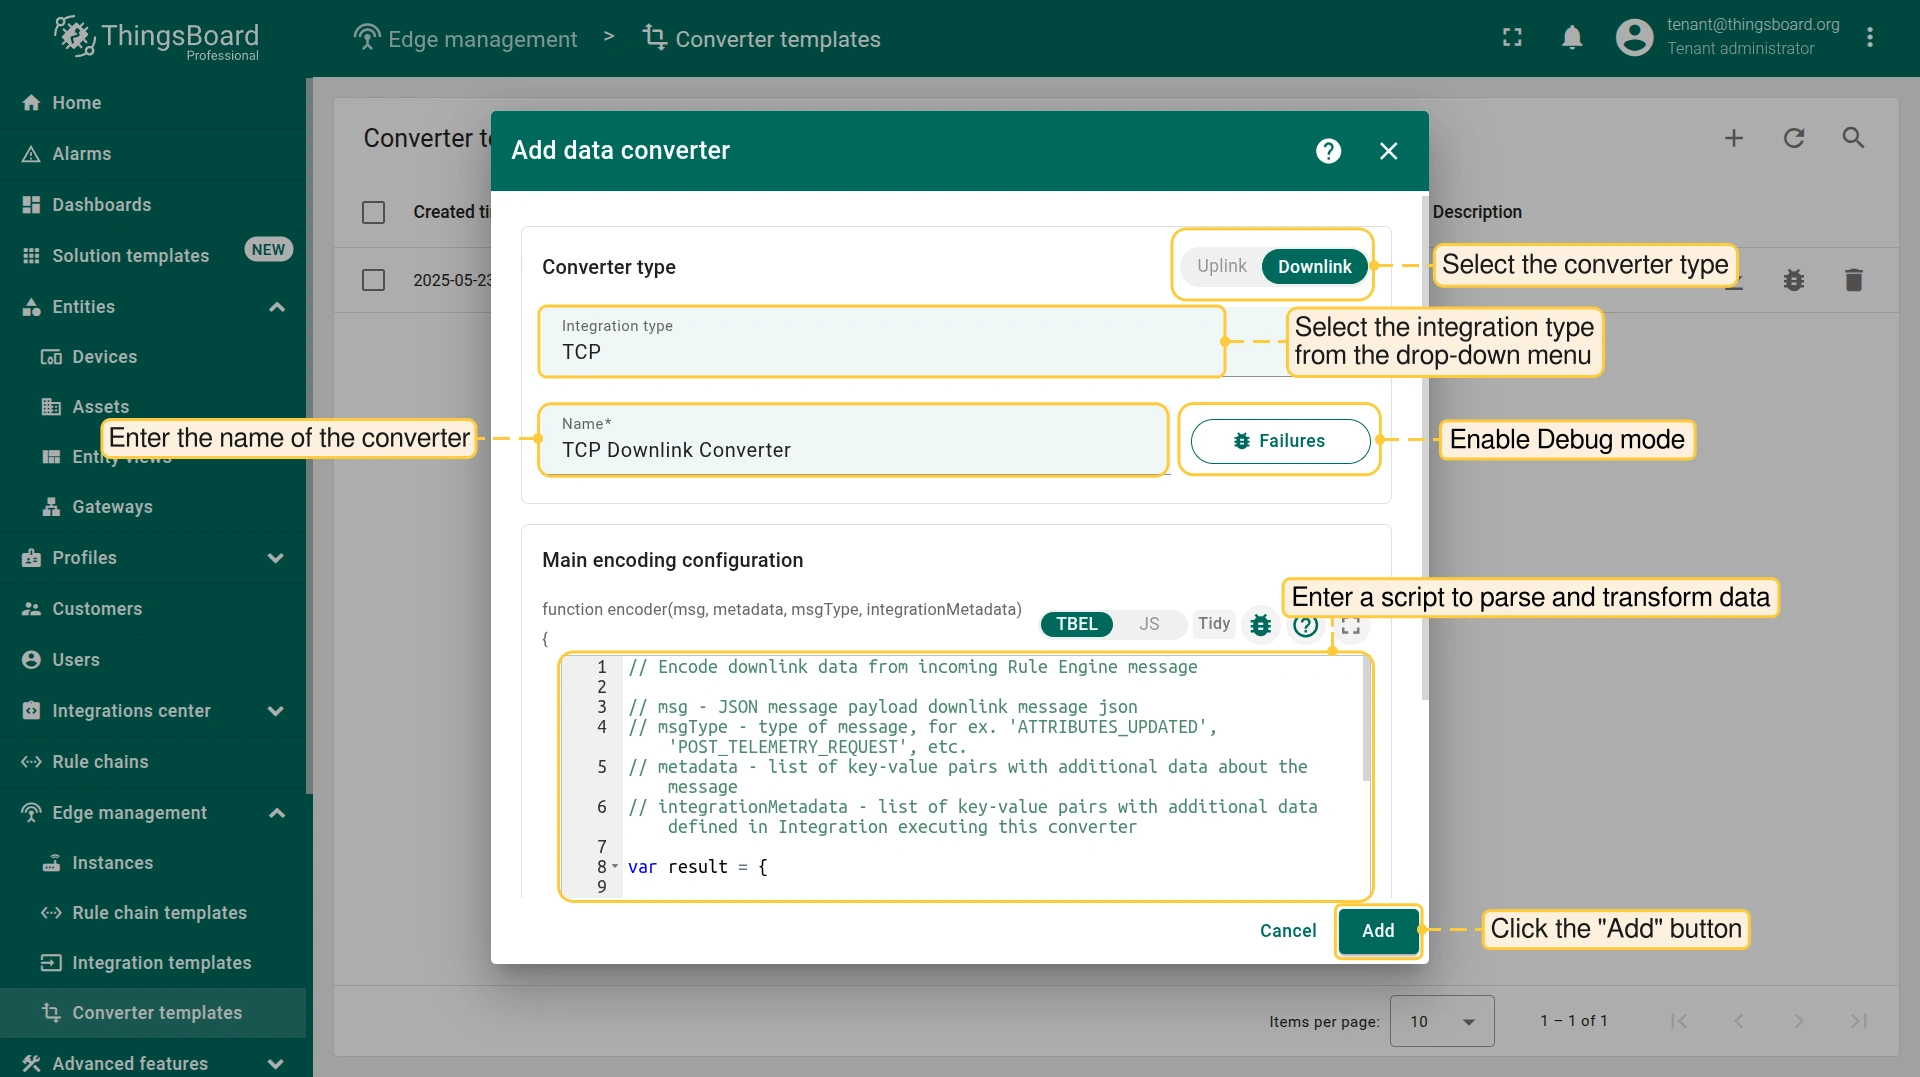Image resolution: width=1920 pixels, height=1077 pixels.
Task: Switch script language to JS
Action: click(x=1149, y=624)
